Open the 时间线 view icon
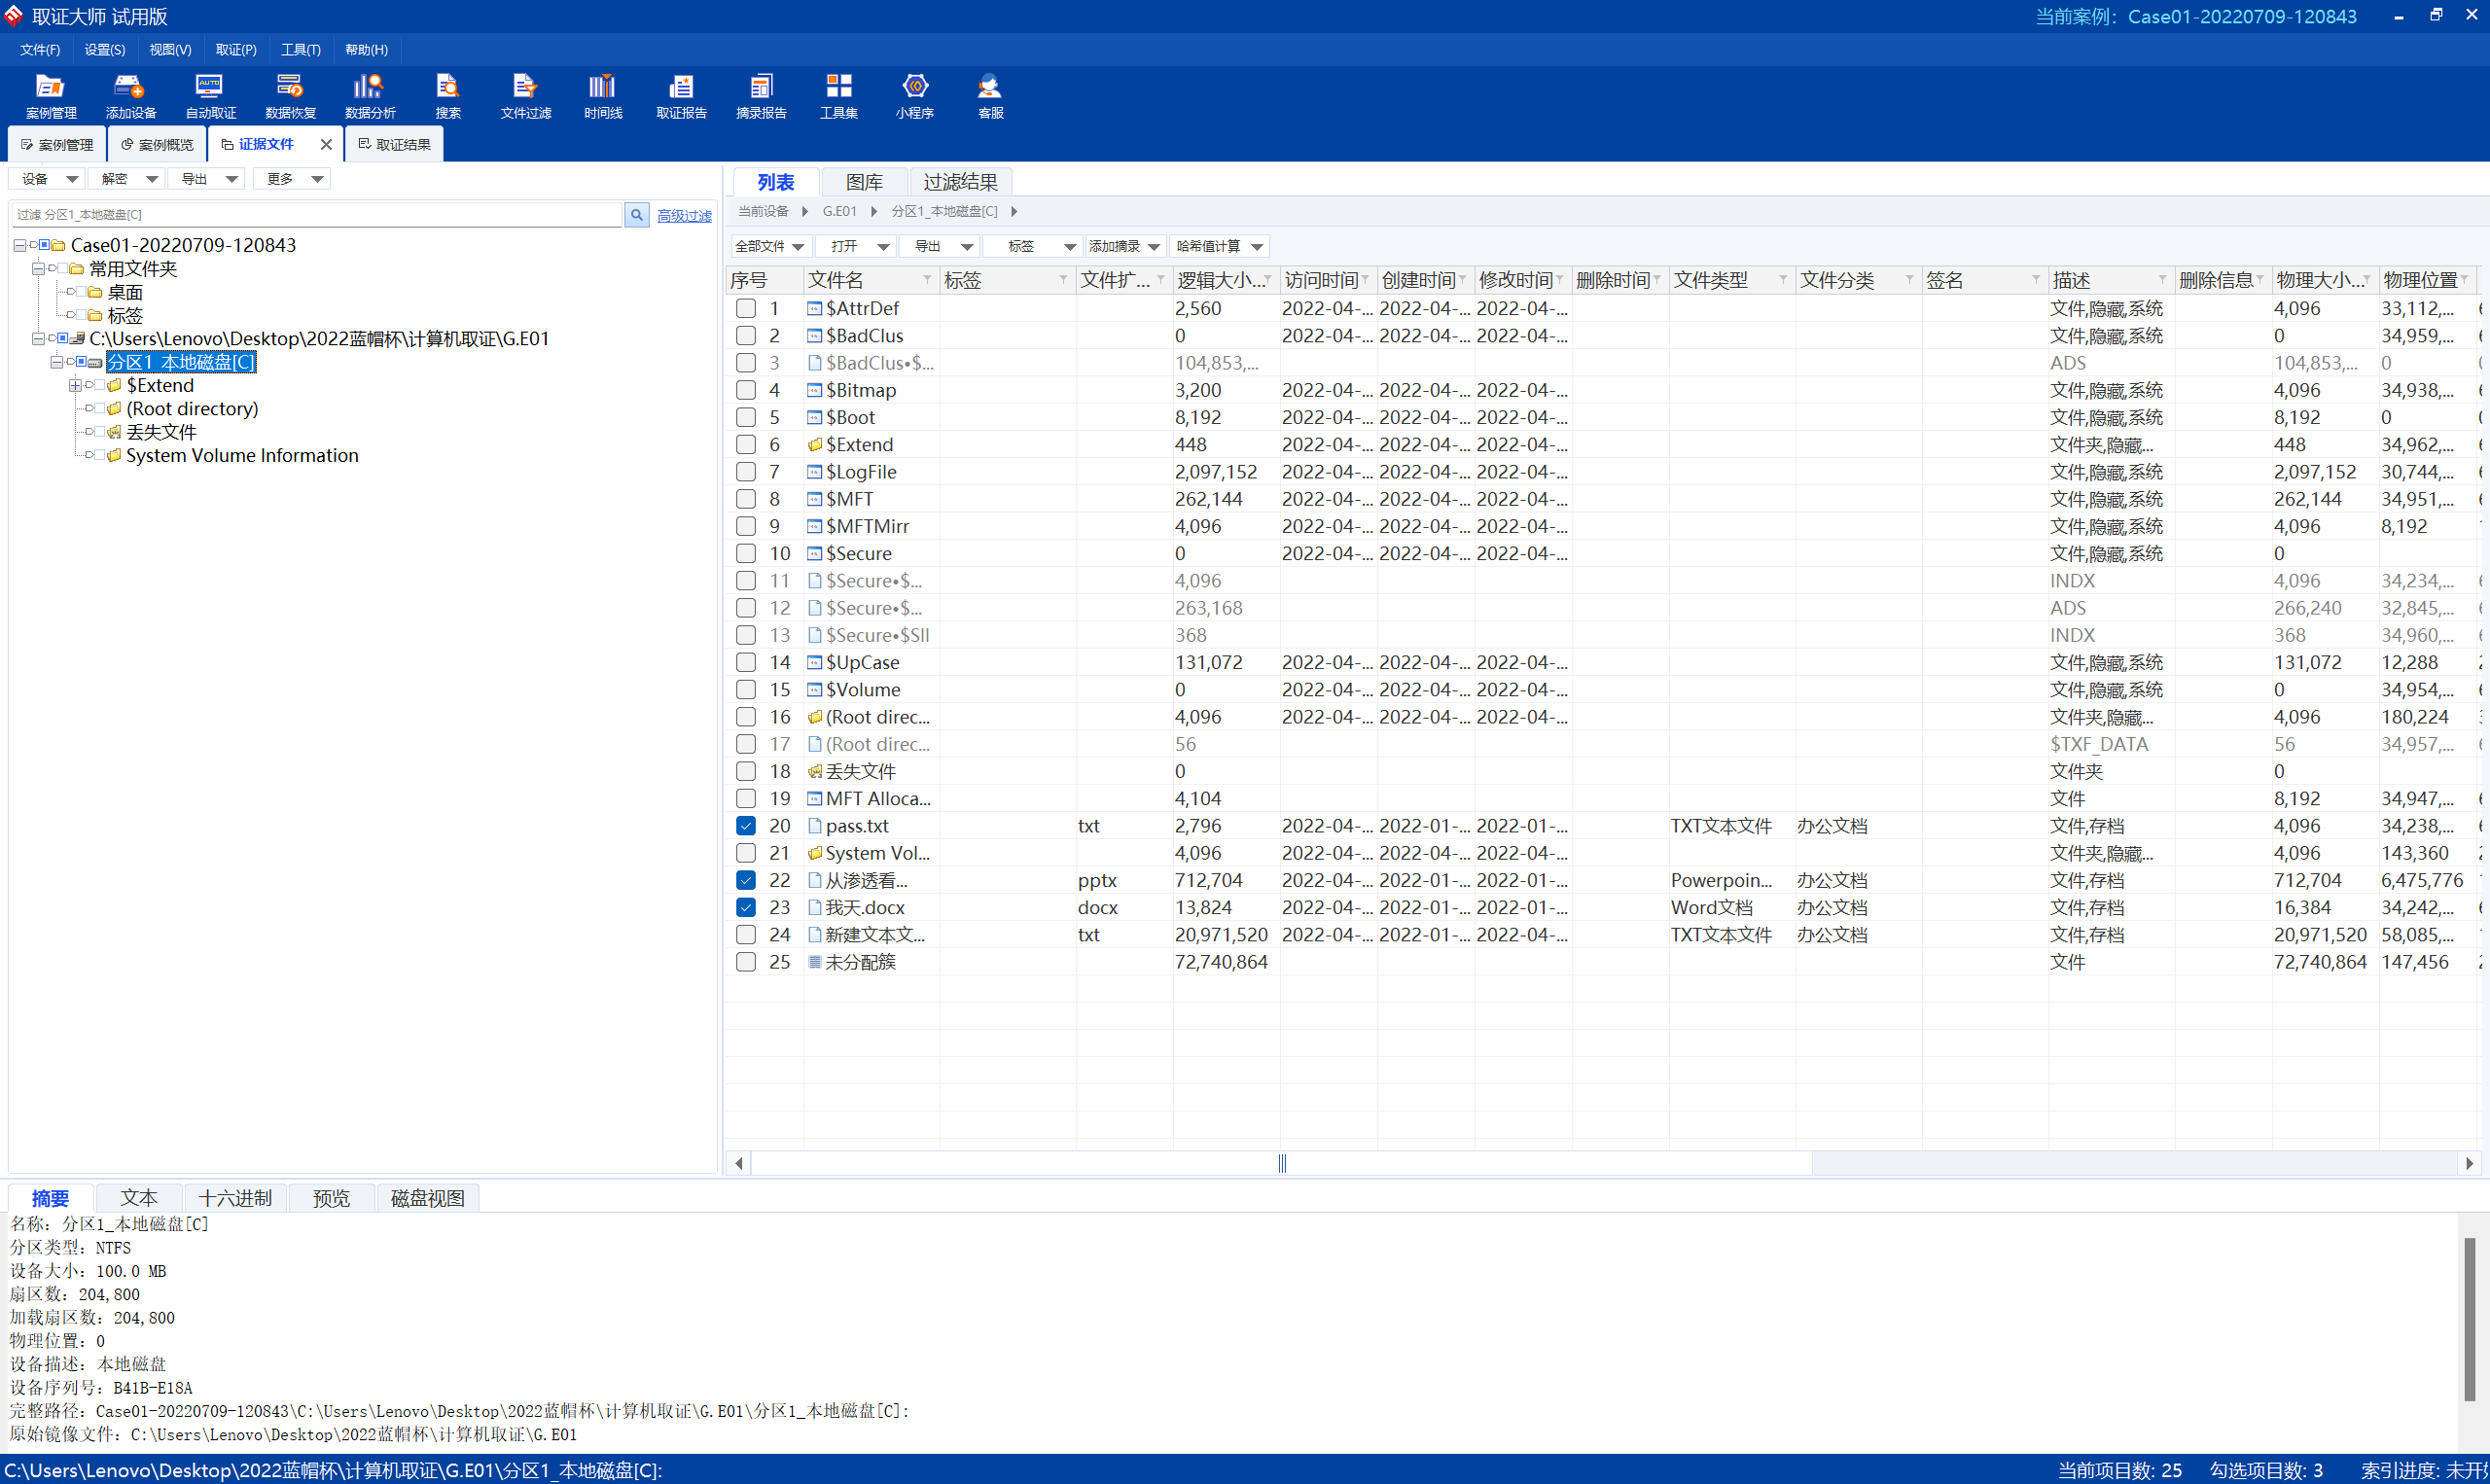2490x1484 pixels. tap(603, 96)
